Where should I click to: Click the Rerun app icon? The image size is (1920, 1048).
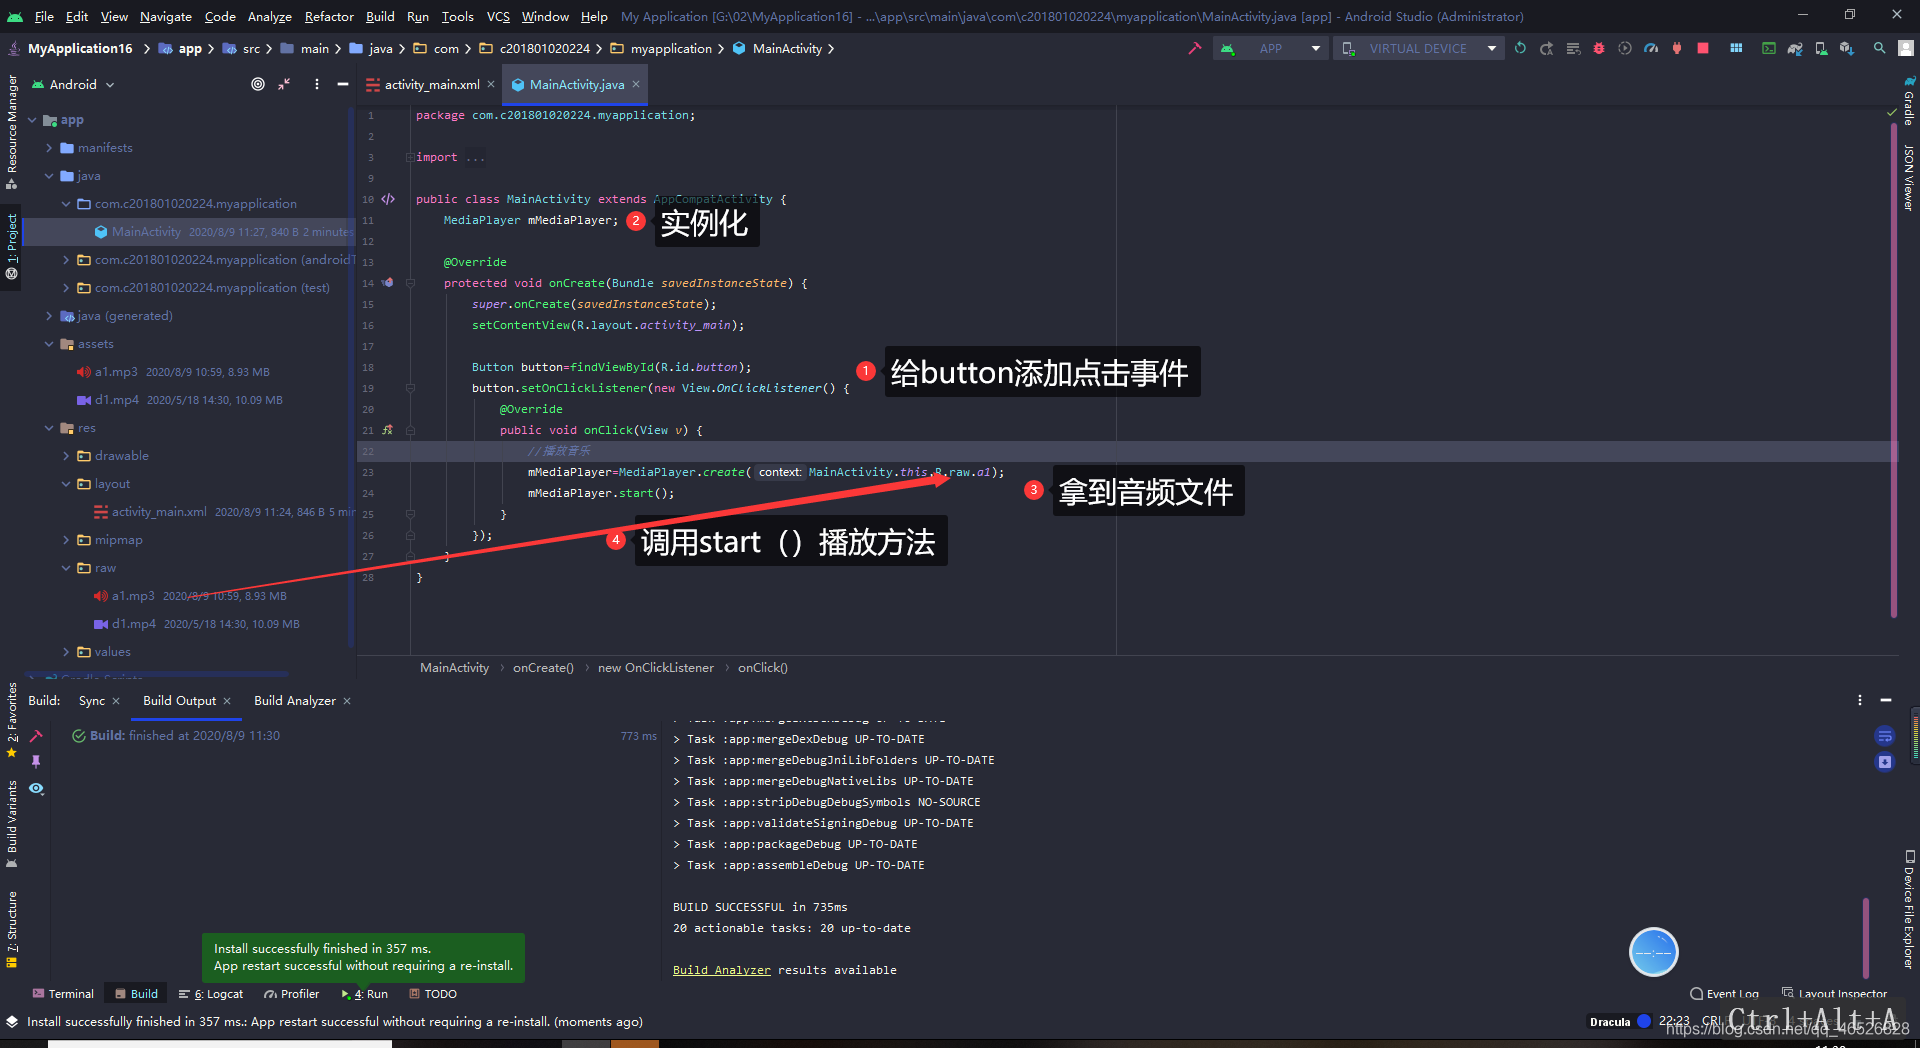click(x=1520, y=48)
